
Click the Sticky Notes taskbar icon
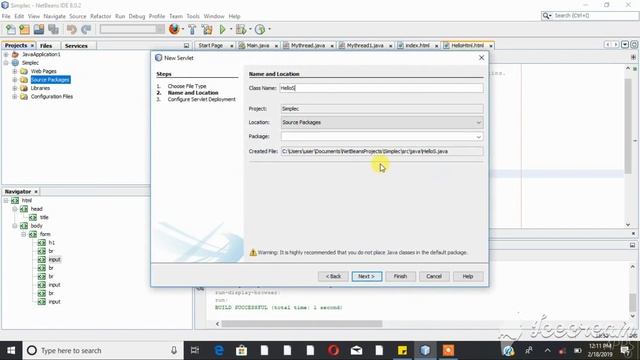[402, 350]
